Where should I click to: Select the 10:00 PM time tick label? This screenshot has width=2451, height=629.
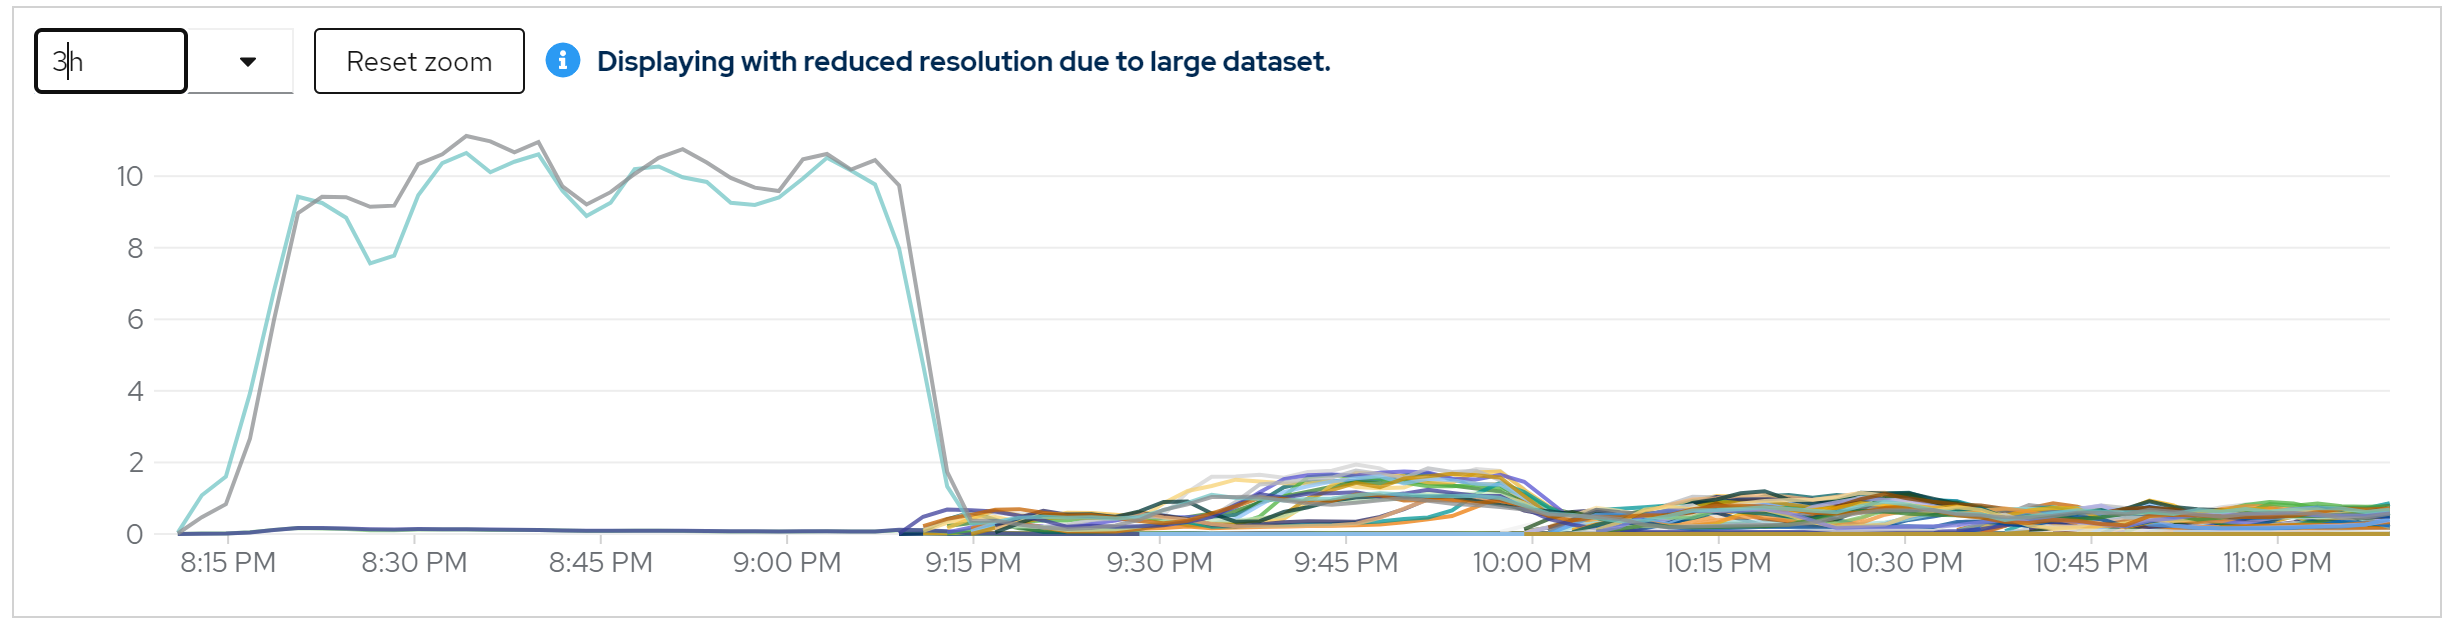pos(1532,563)
